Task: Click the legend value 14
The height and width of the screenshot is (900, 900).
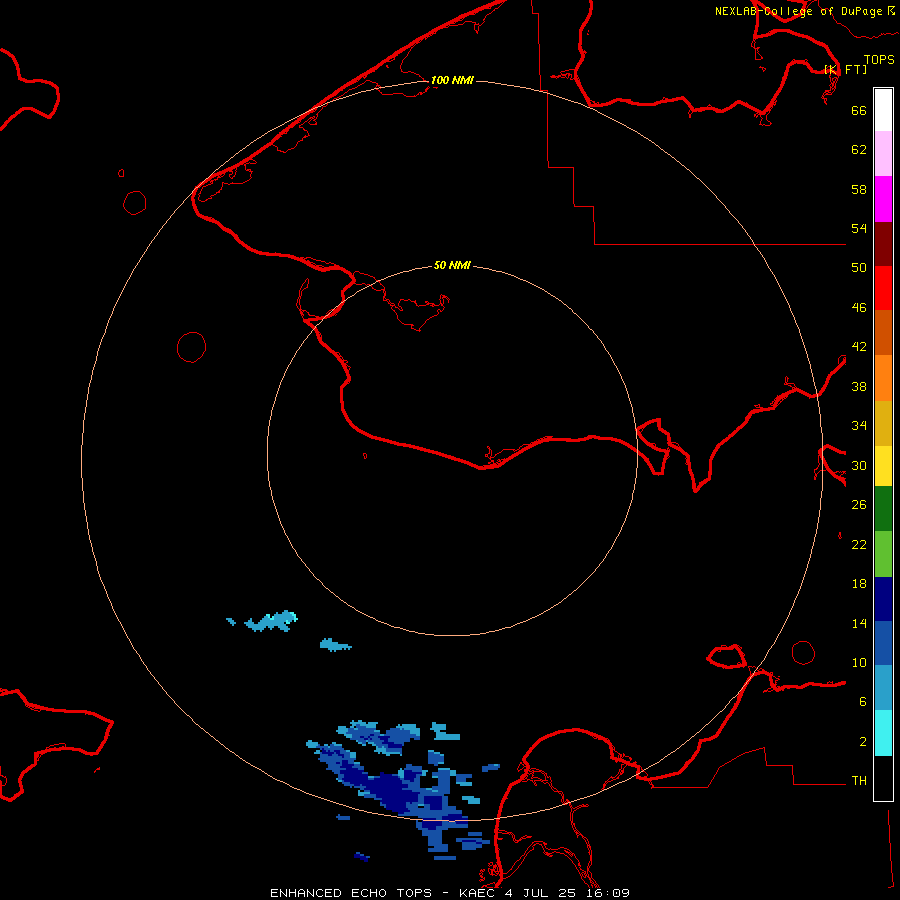Action: pos(859,623)
